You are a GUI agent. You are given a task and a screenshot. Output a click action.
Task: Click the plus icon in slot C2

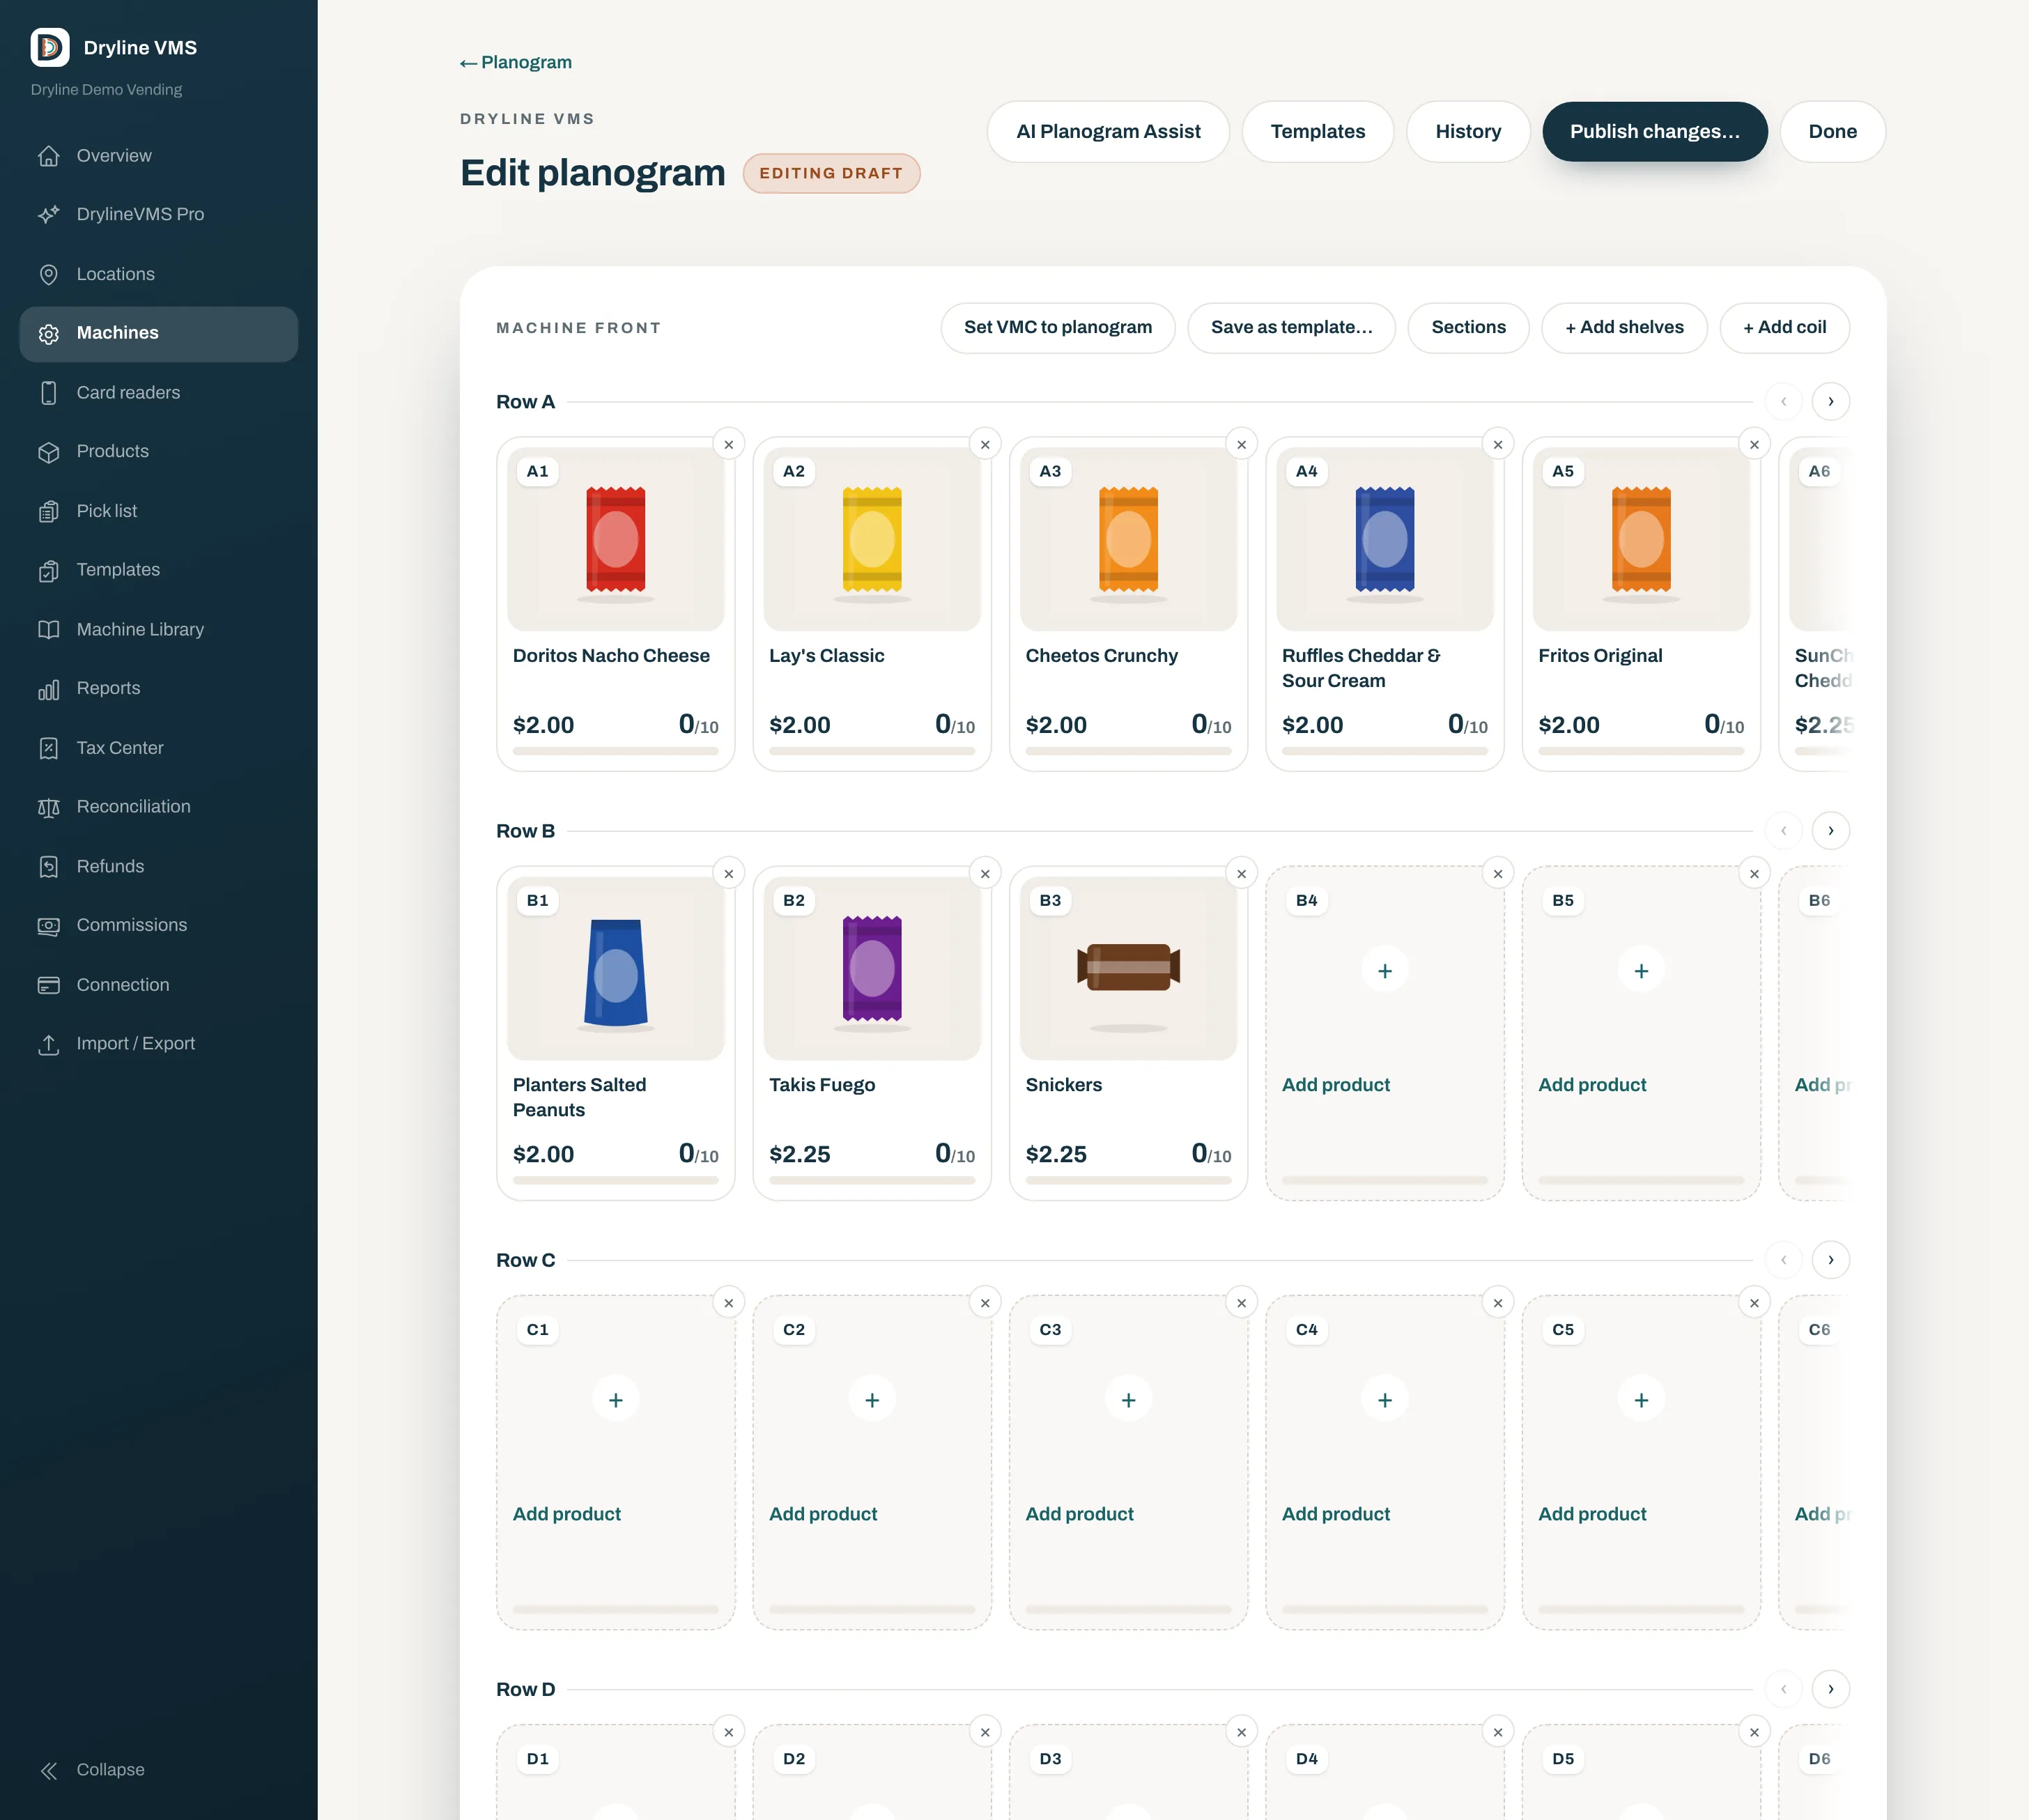(x=872, y=1399)
